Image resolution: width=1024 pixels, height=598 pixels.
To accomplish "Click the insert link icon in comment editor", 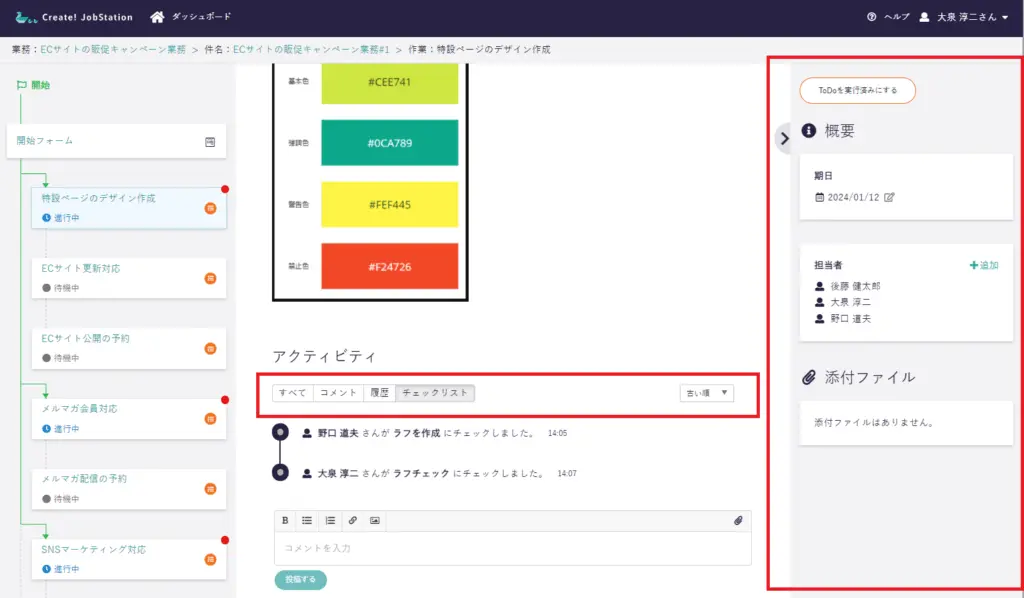I will click(352, 521).
